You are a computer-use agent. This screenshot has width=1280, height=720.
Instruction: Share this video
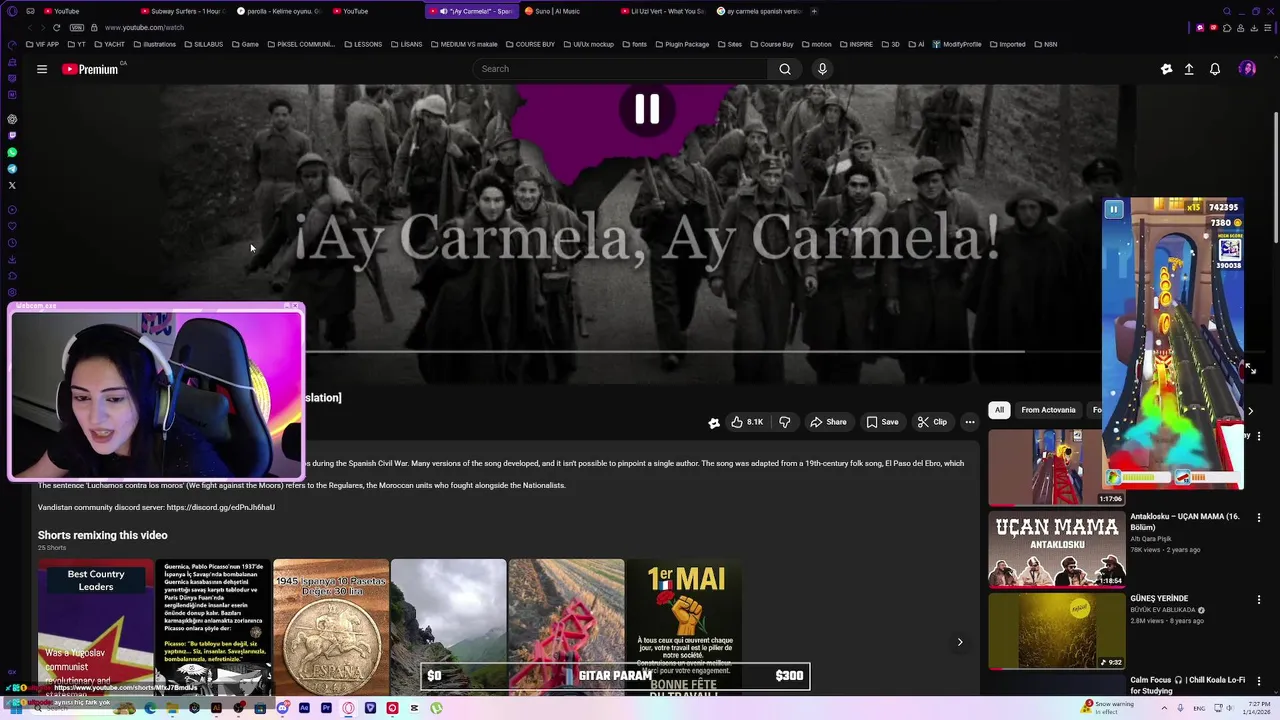(828, 422)
